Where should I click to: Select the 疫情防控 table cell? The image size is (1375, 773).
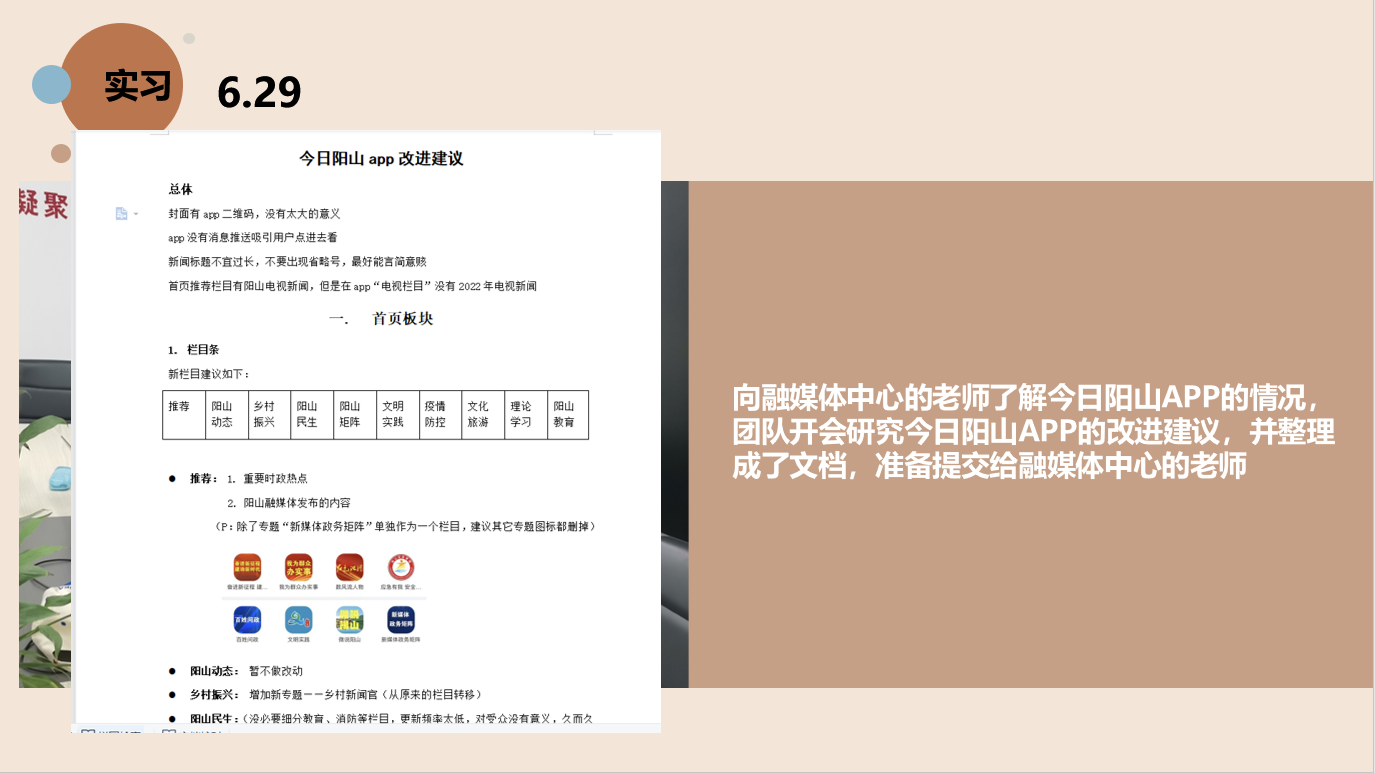pyautogui.click(x=439, y=414)
